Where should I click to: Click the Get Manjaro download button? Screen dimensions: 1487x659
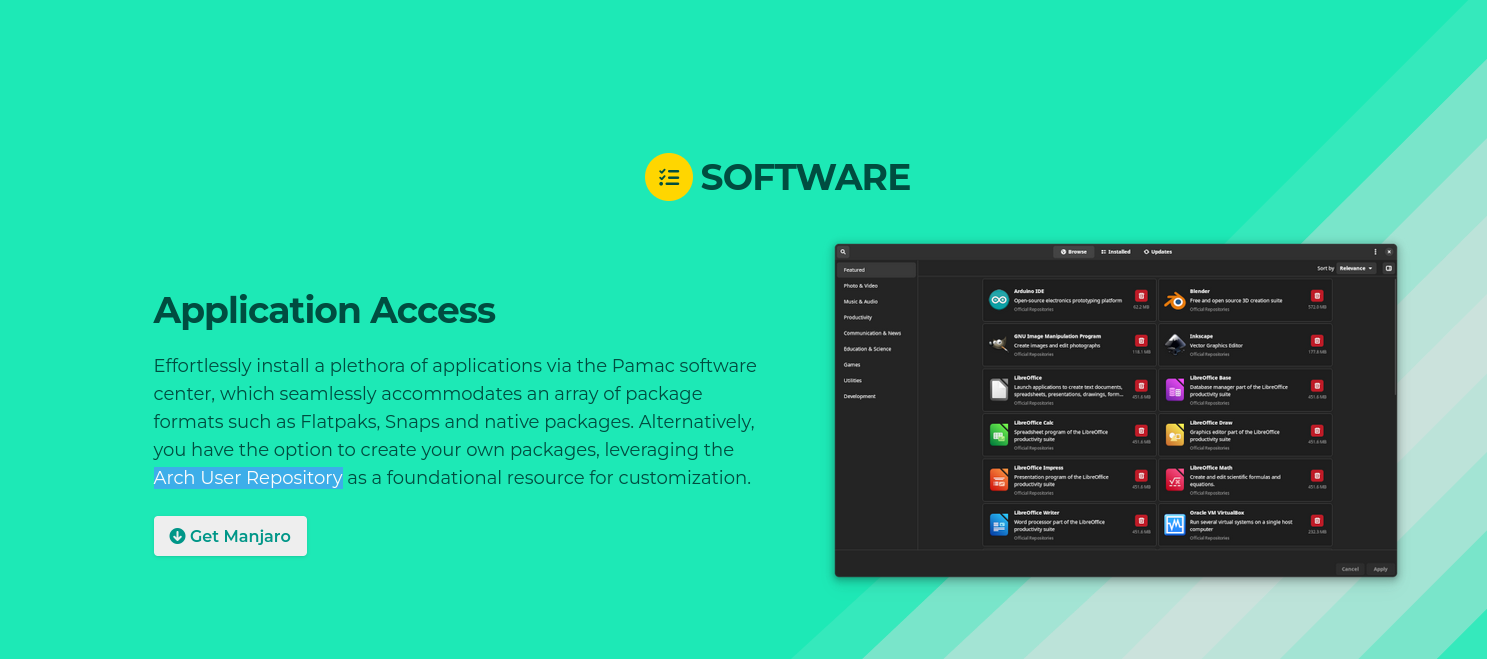[230, 536]
